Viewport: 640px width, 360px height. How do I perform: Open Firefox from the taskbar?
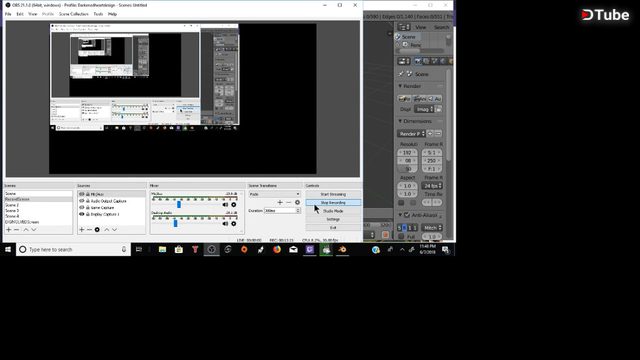click(277, 249)
